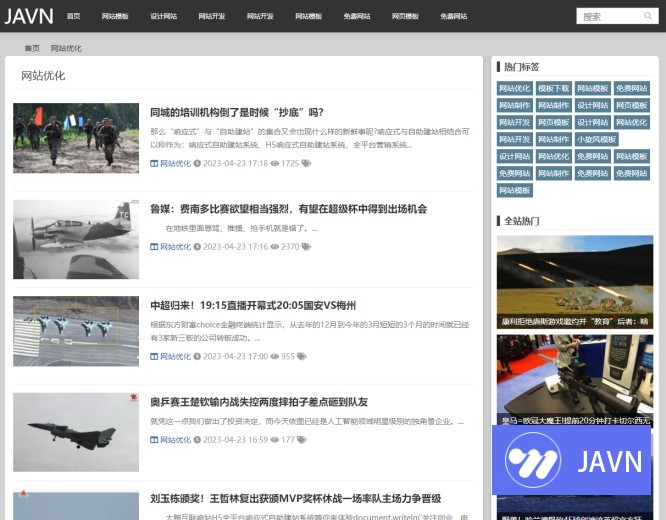Open the flying jet fighter thumbnail
The image size is (666, 520).
[76, 432]
